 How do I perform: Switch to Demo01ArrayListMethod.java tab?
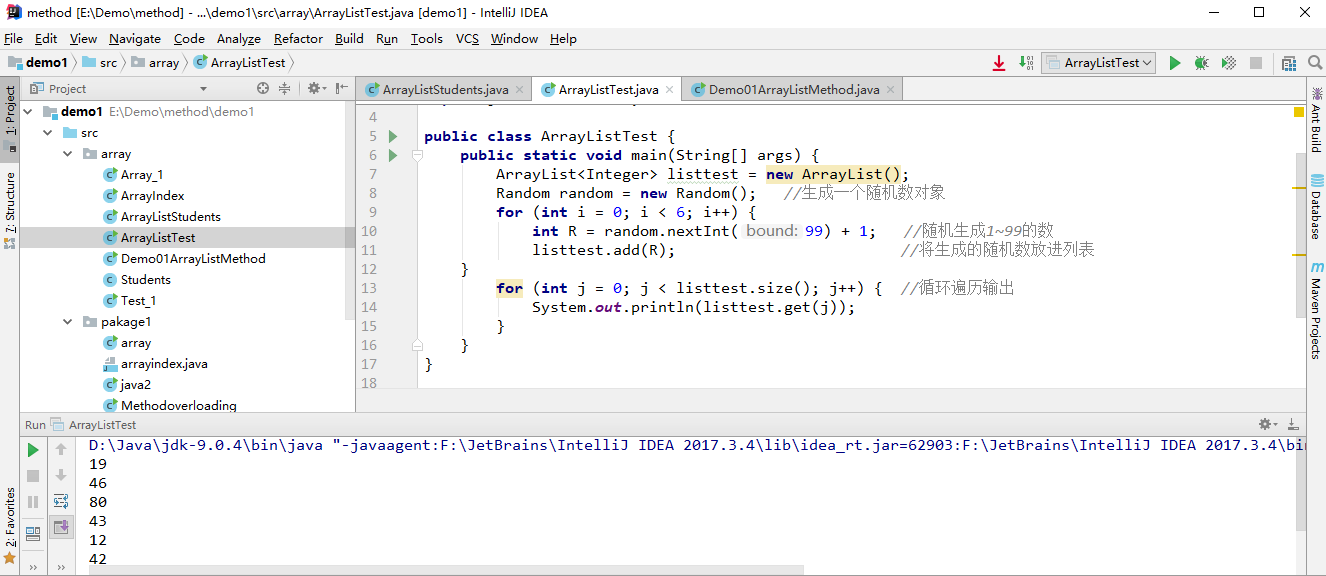coord(794,89)
